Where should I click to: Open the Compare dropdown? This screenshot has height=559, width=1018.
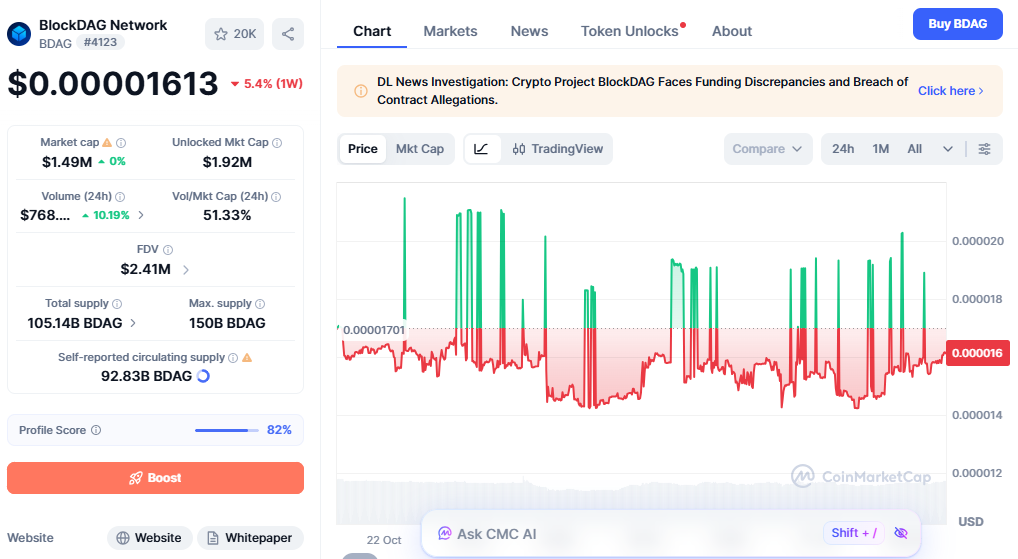pyautogui.click(x=768, y=149)
